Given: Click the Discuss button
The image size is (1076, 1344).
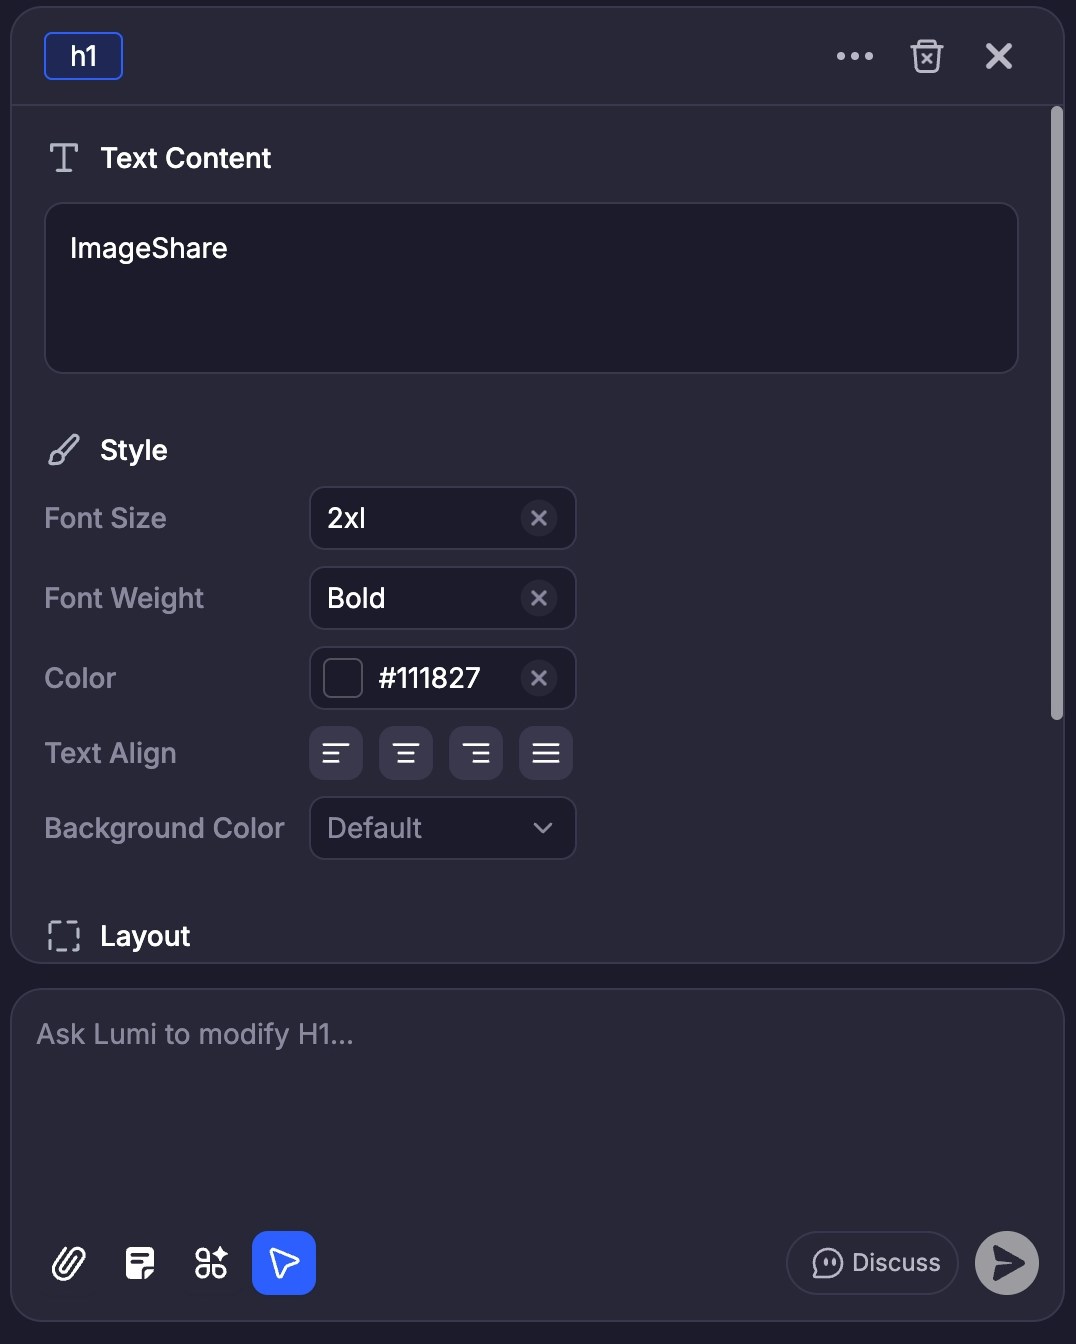Looking at the screenshot, I should 872,1263.
